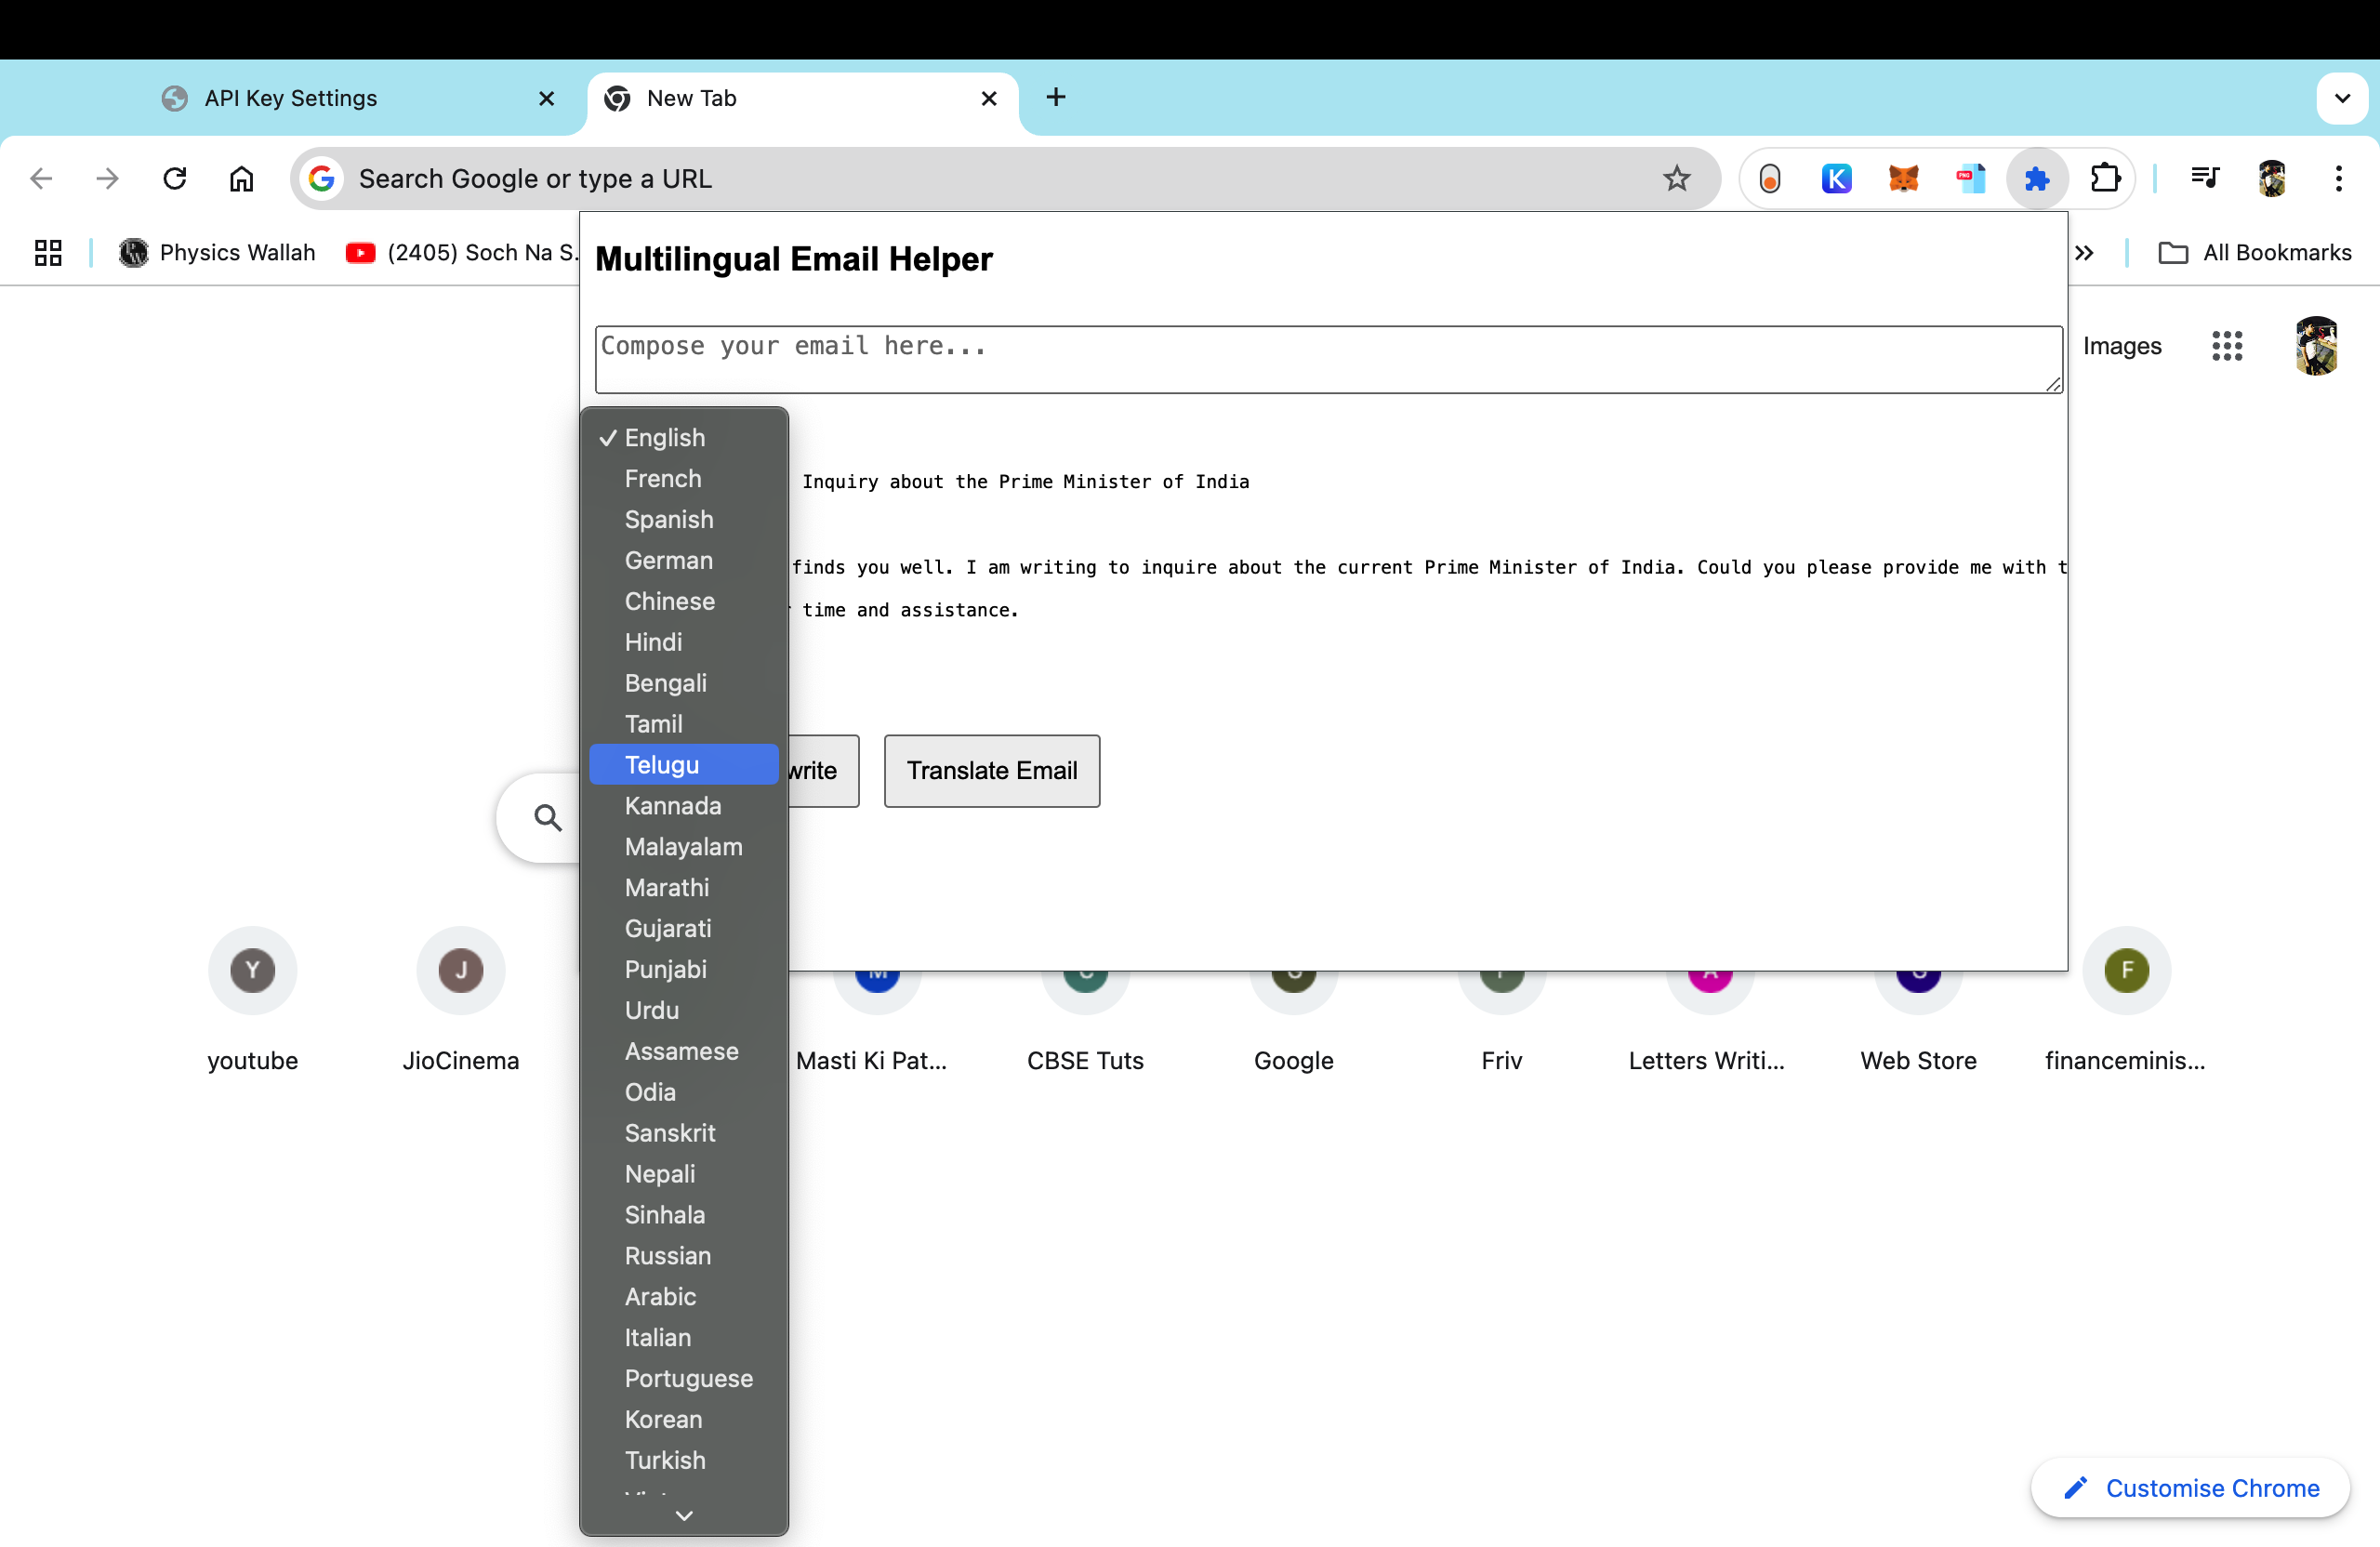Click the bookmark star icon

(1676, 179)
